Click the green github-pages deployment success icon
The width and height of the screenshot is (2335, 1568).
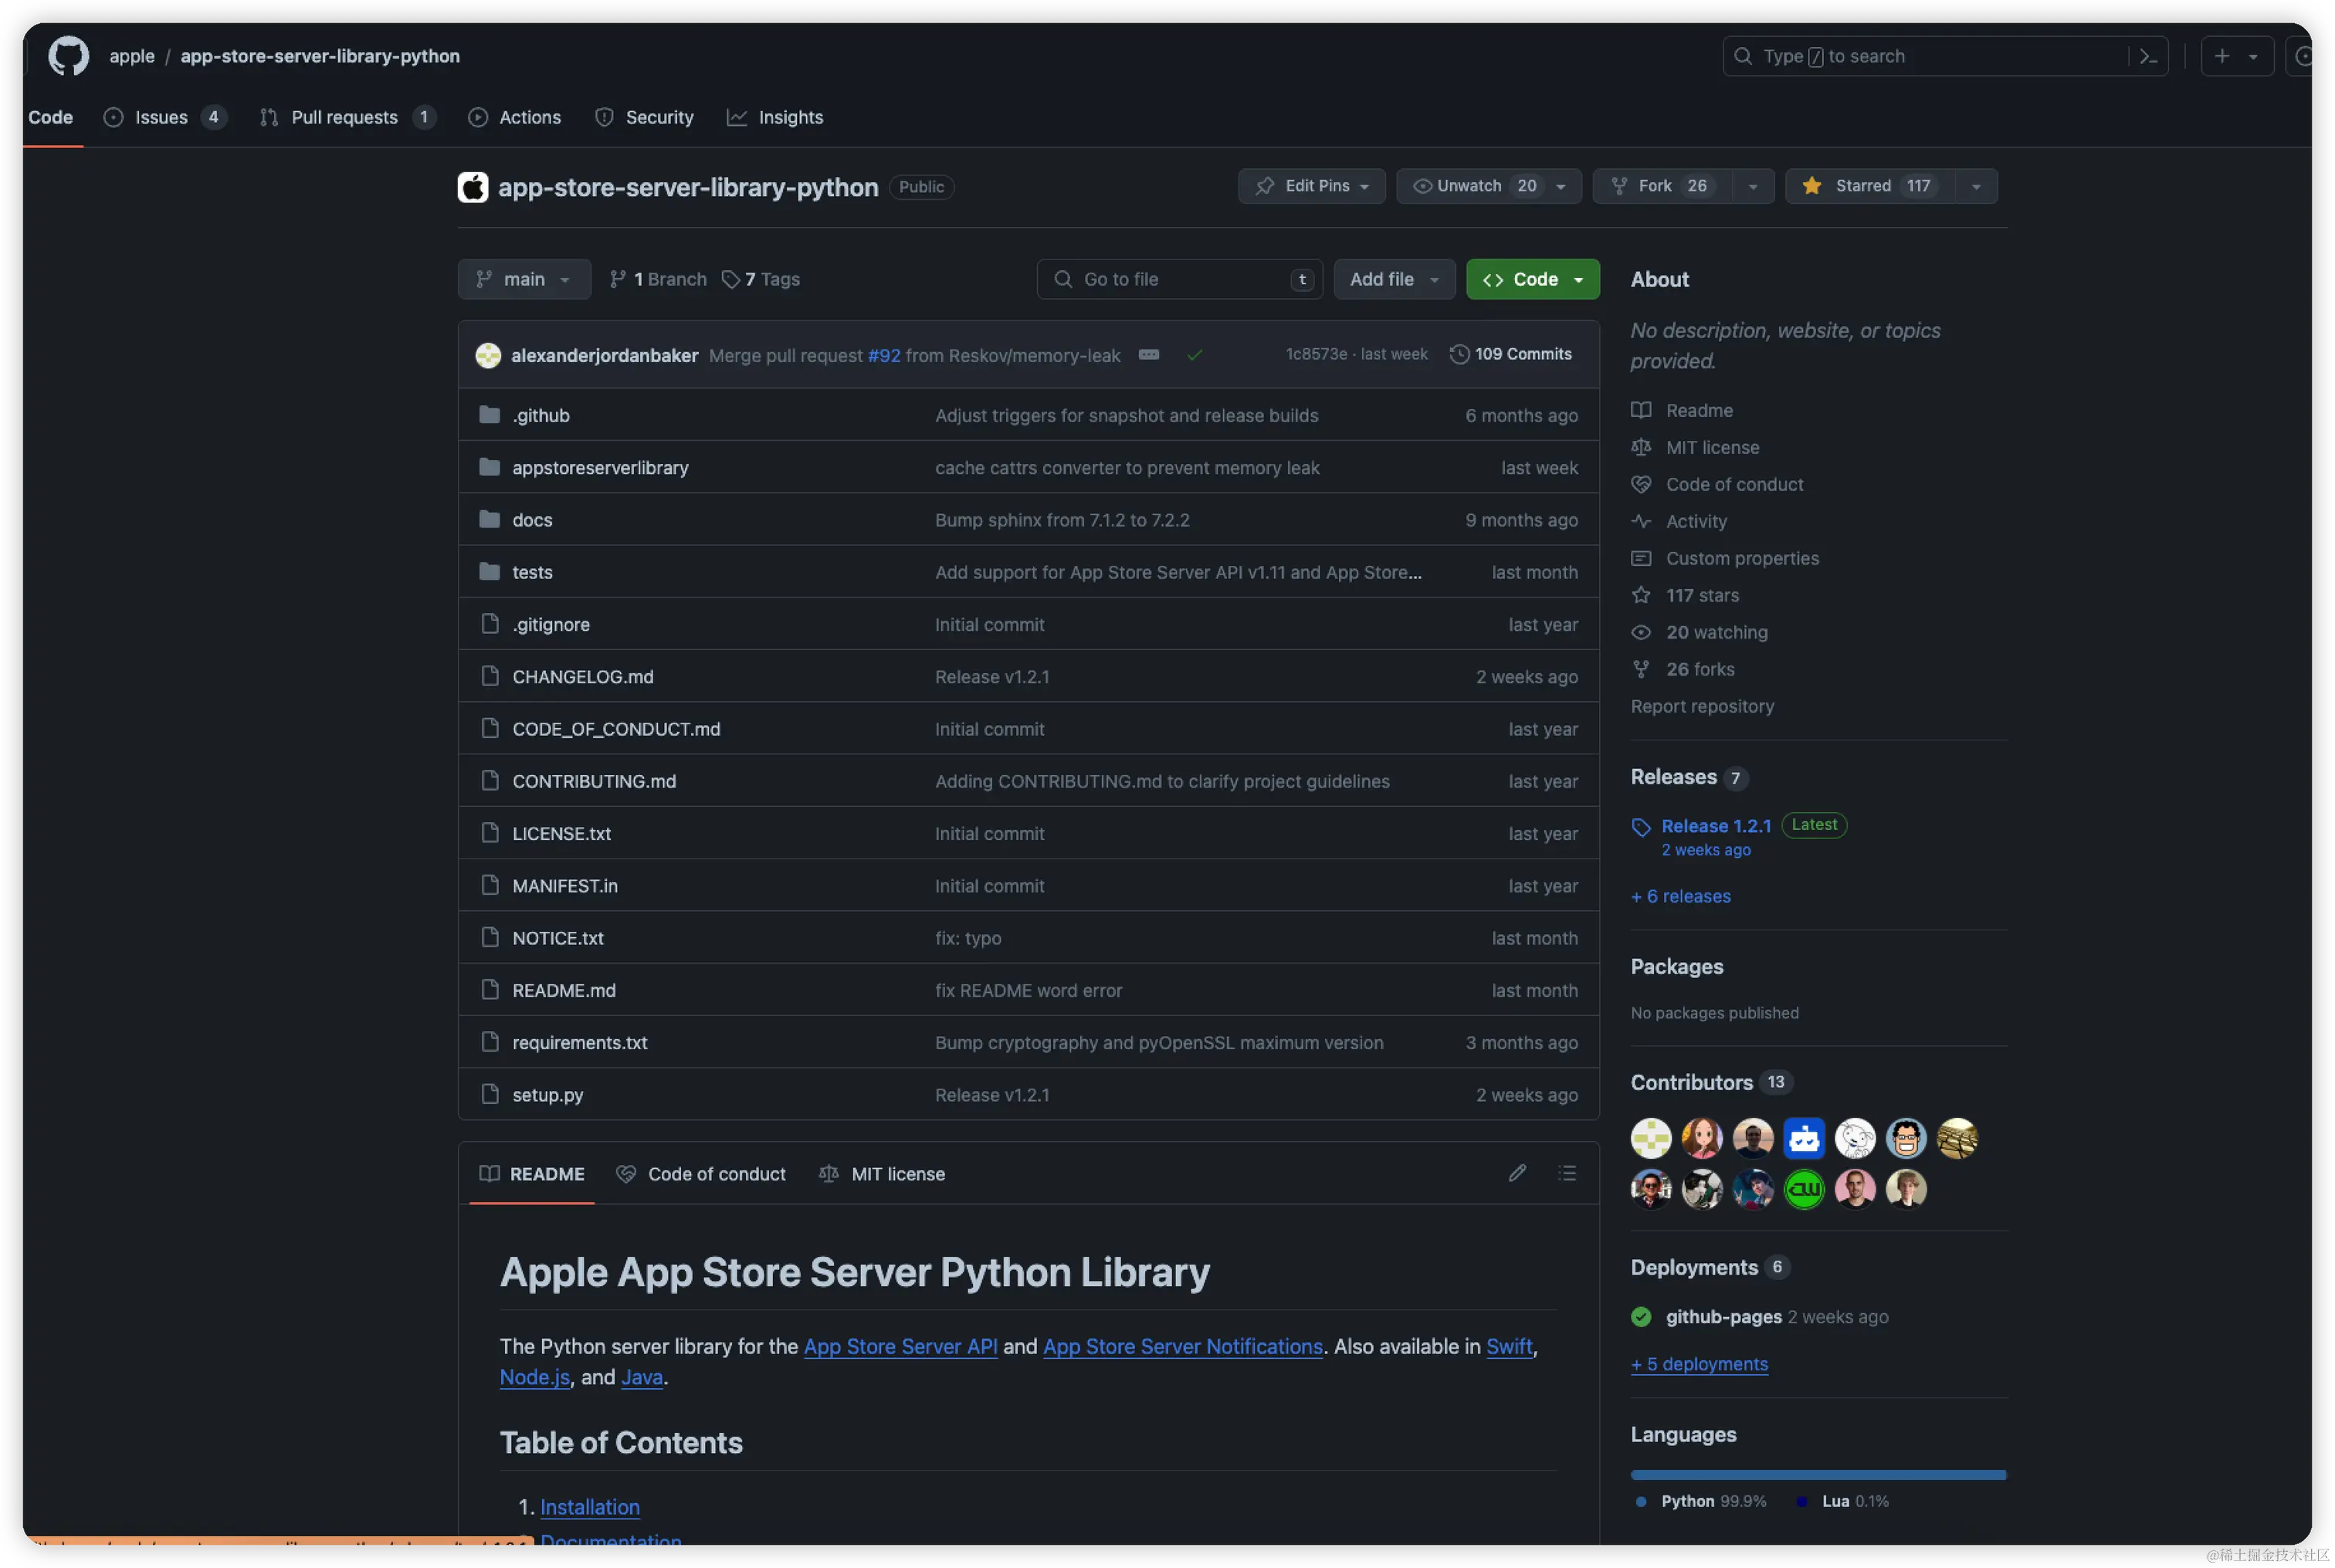point(1641,1317)
